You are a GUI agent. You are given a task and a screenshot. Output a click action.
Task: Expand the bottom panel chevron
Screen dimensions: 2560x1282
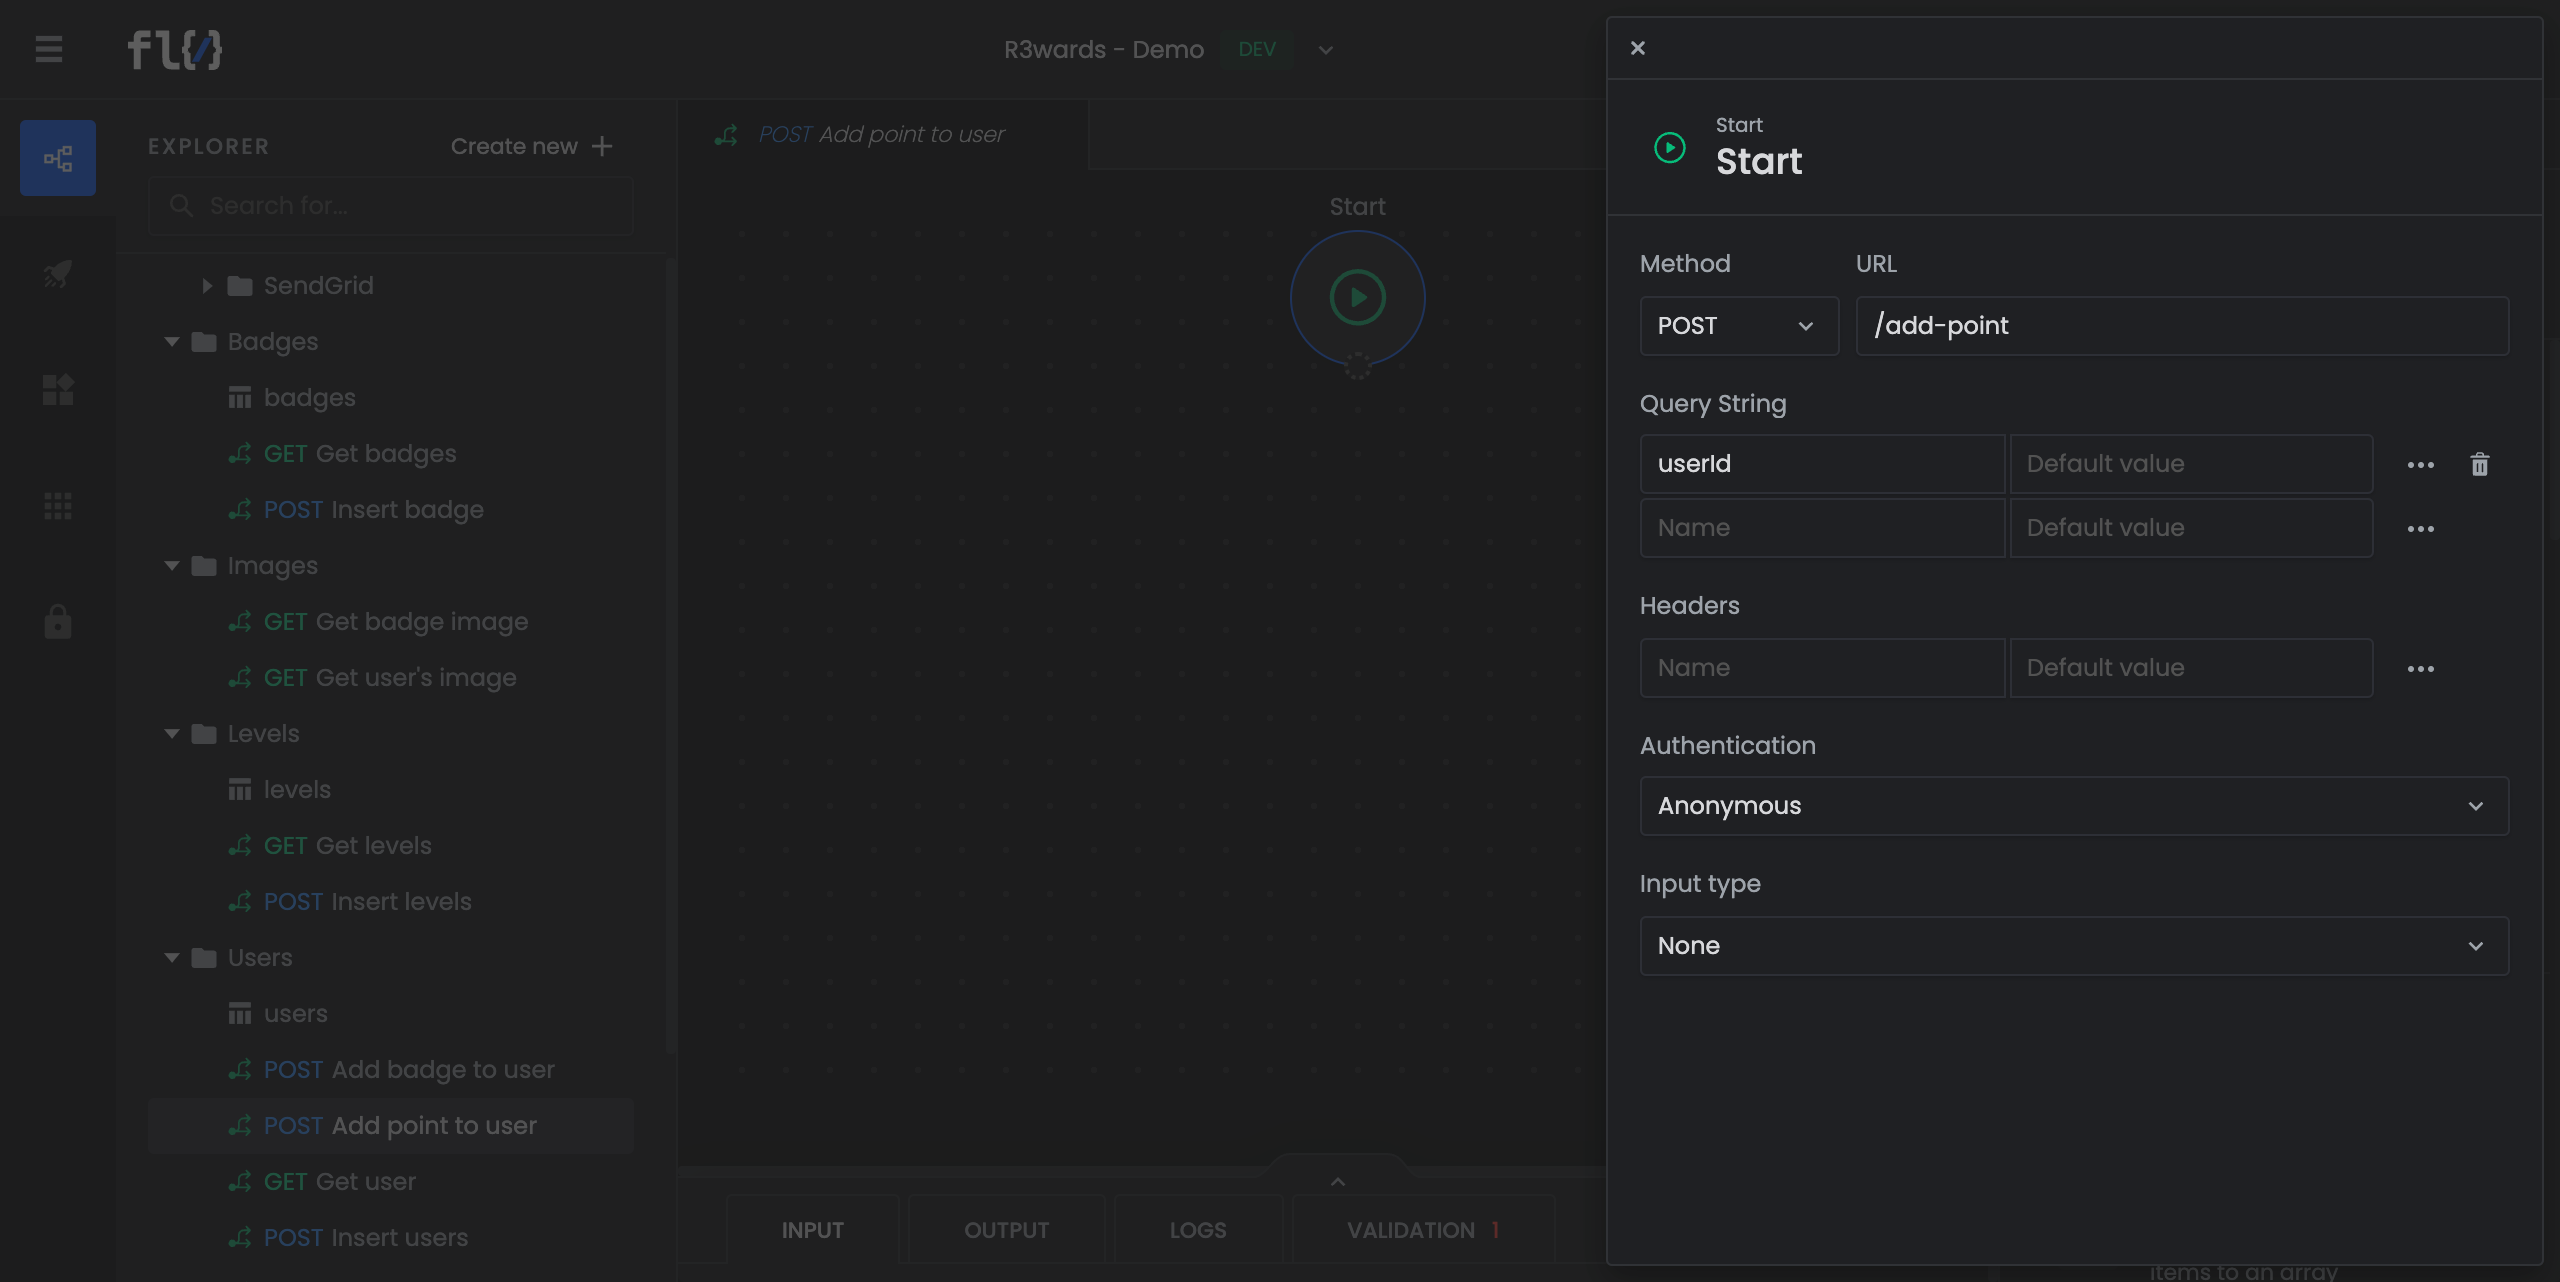point(1338,1182)
